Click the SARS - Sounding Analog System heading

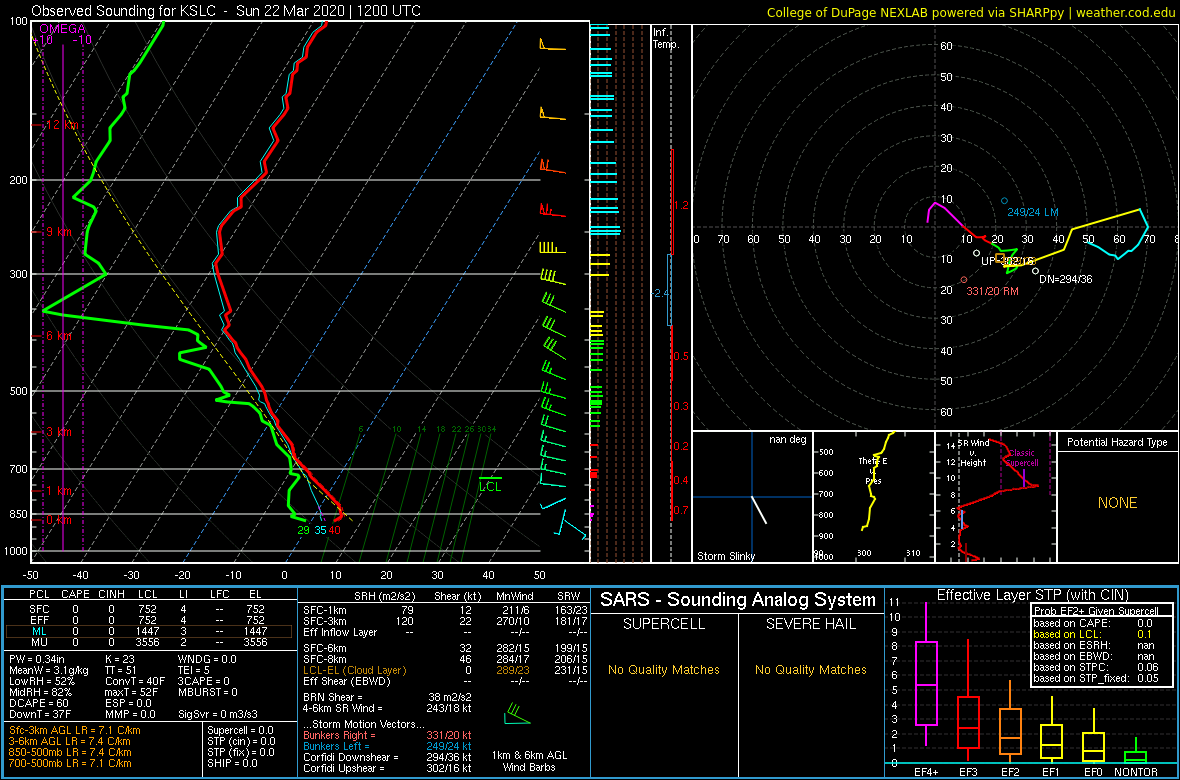coord(738,600)
